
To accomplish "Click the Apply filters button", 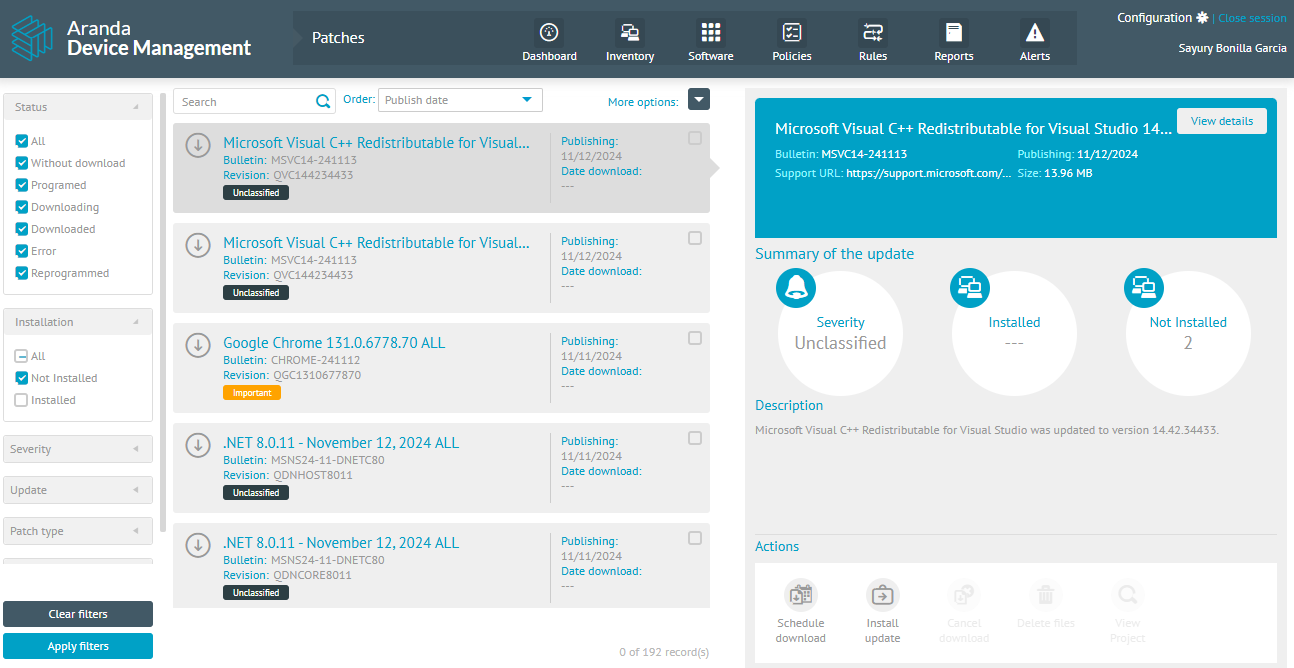I will click(78, 646).
